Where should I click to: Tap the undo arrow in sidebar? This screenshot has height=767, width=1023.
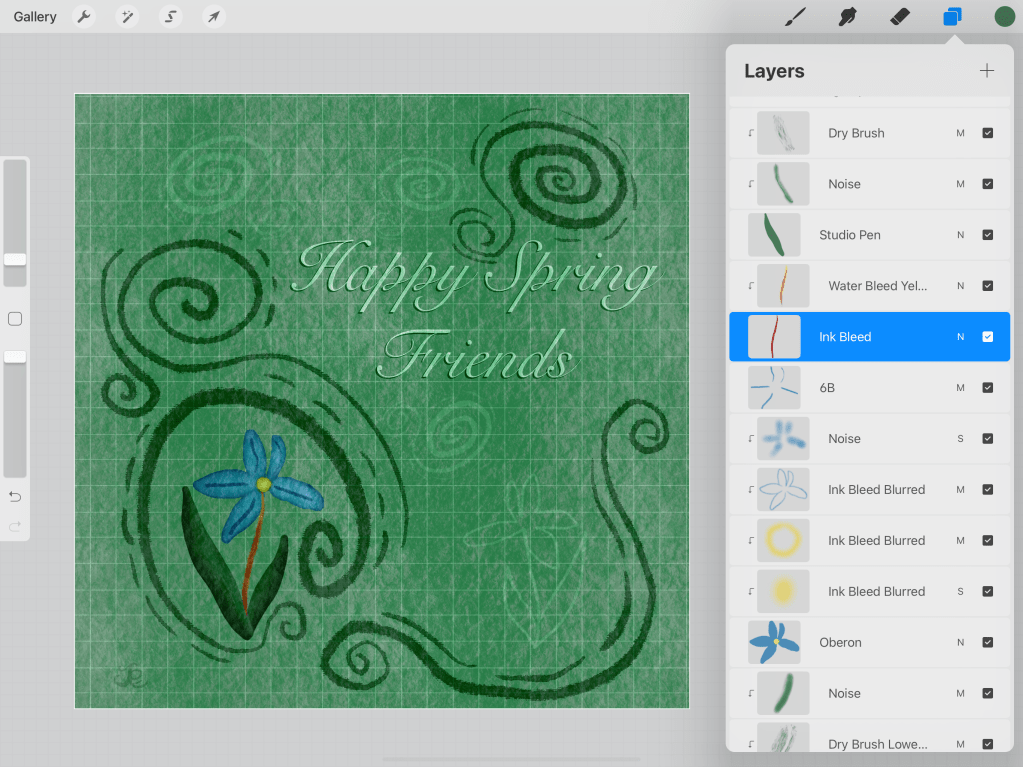point(15,497)
